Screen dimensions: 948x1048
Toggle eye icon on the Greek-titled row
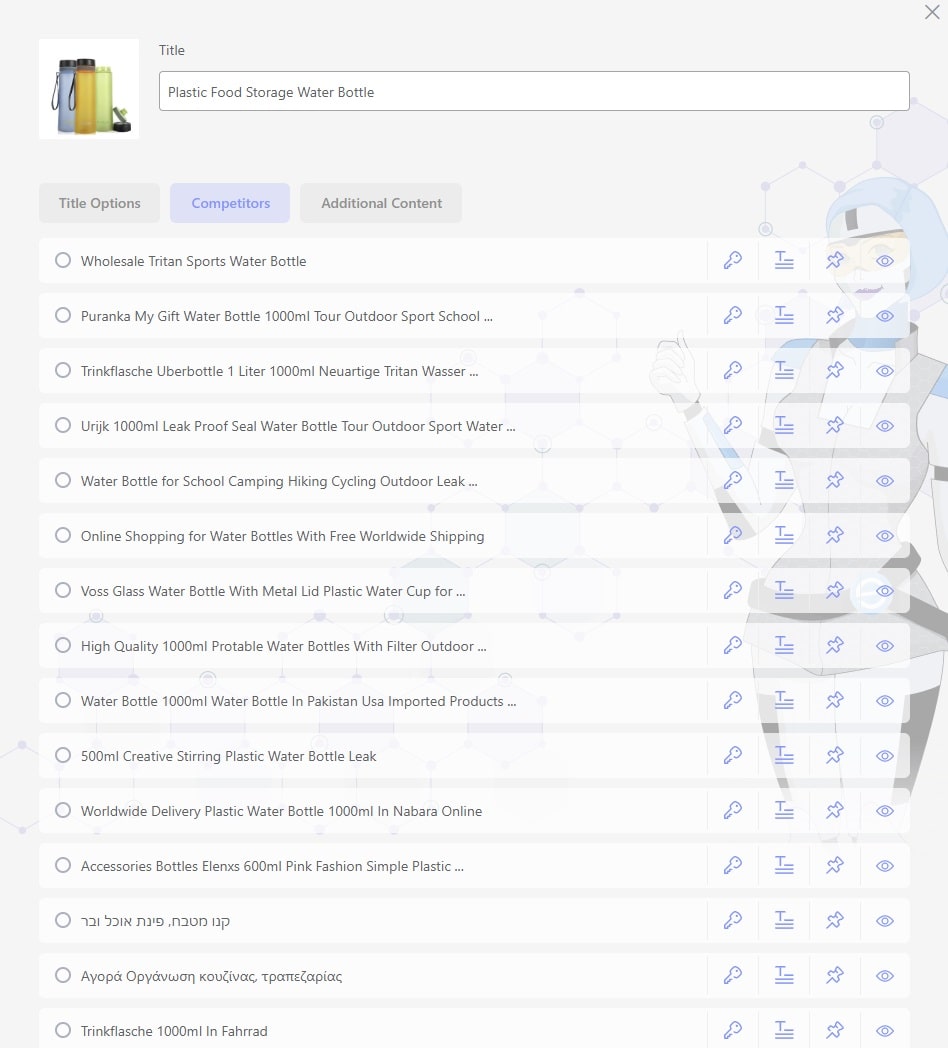coord(885,976)
